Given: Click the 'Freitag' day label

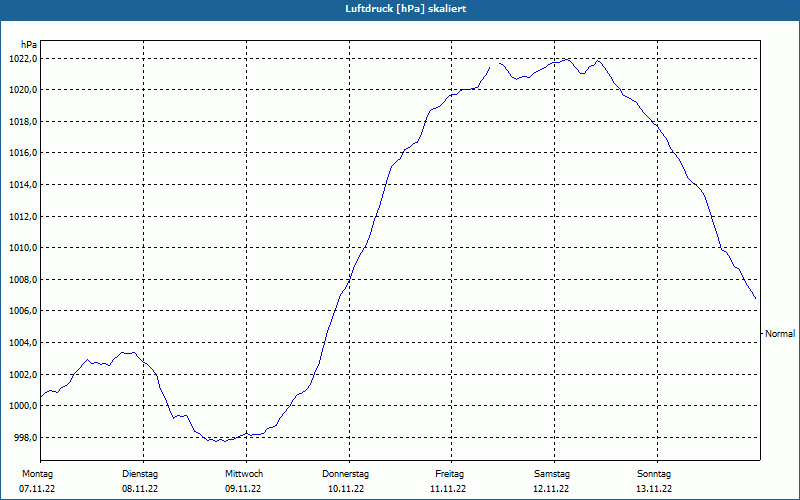Looking at the screenshot, I should click(x=449, y=474).
